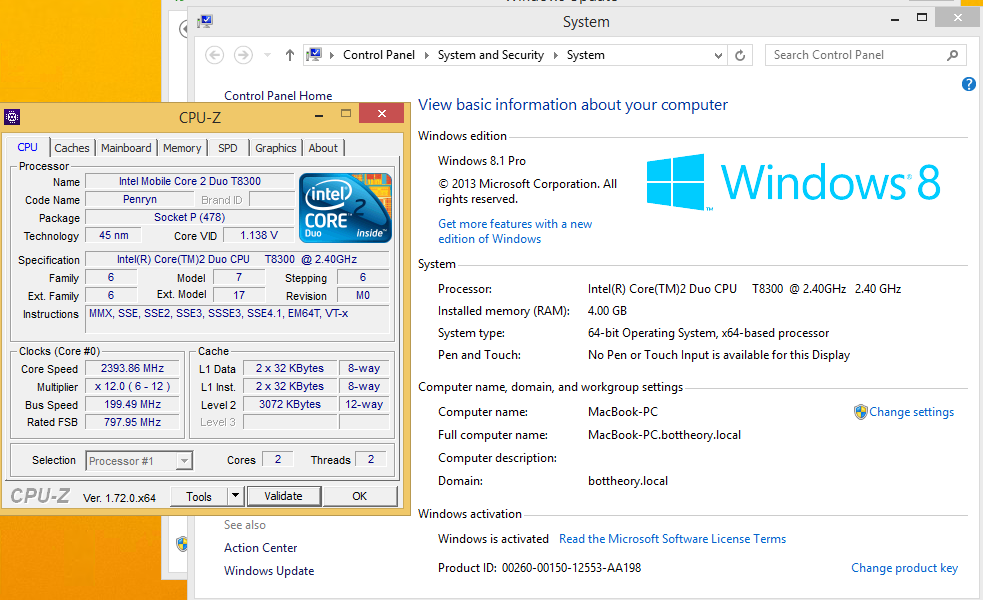Viewport: 983px width, 600px height.
Task: Click the Penryn code name value
Action: click(x=140, y=199)
